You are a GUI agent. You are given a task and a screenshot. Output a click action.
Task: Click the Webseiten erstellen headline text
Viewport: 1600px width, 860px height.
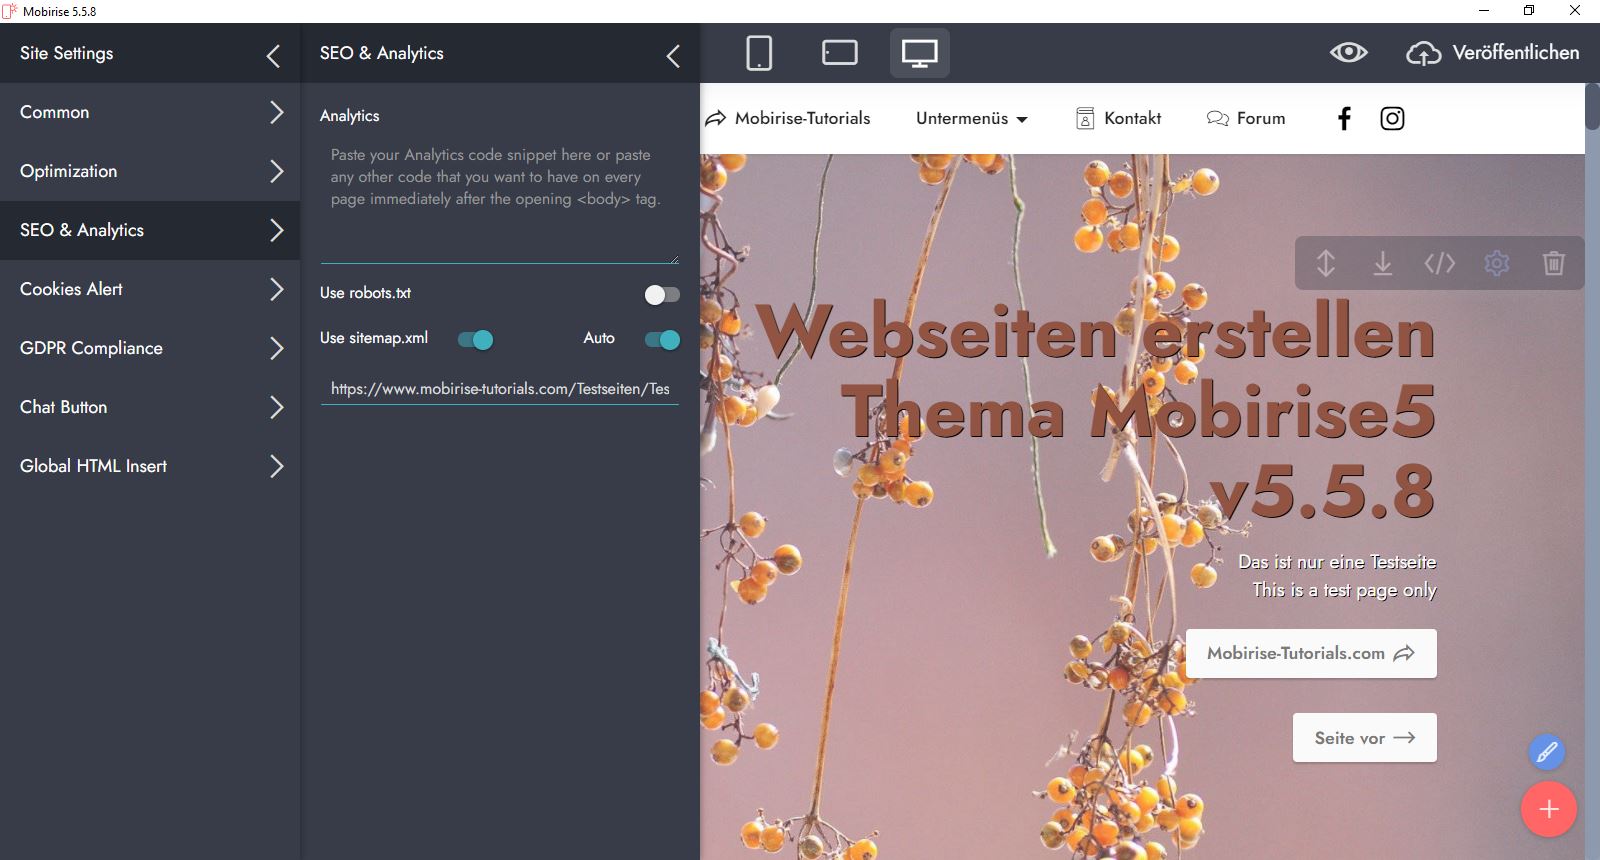1096,332
